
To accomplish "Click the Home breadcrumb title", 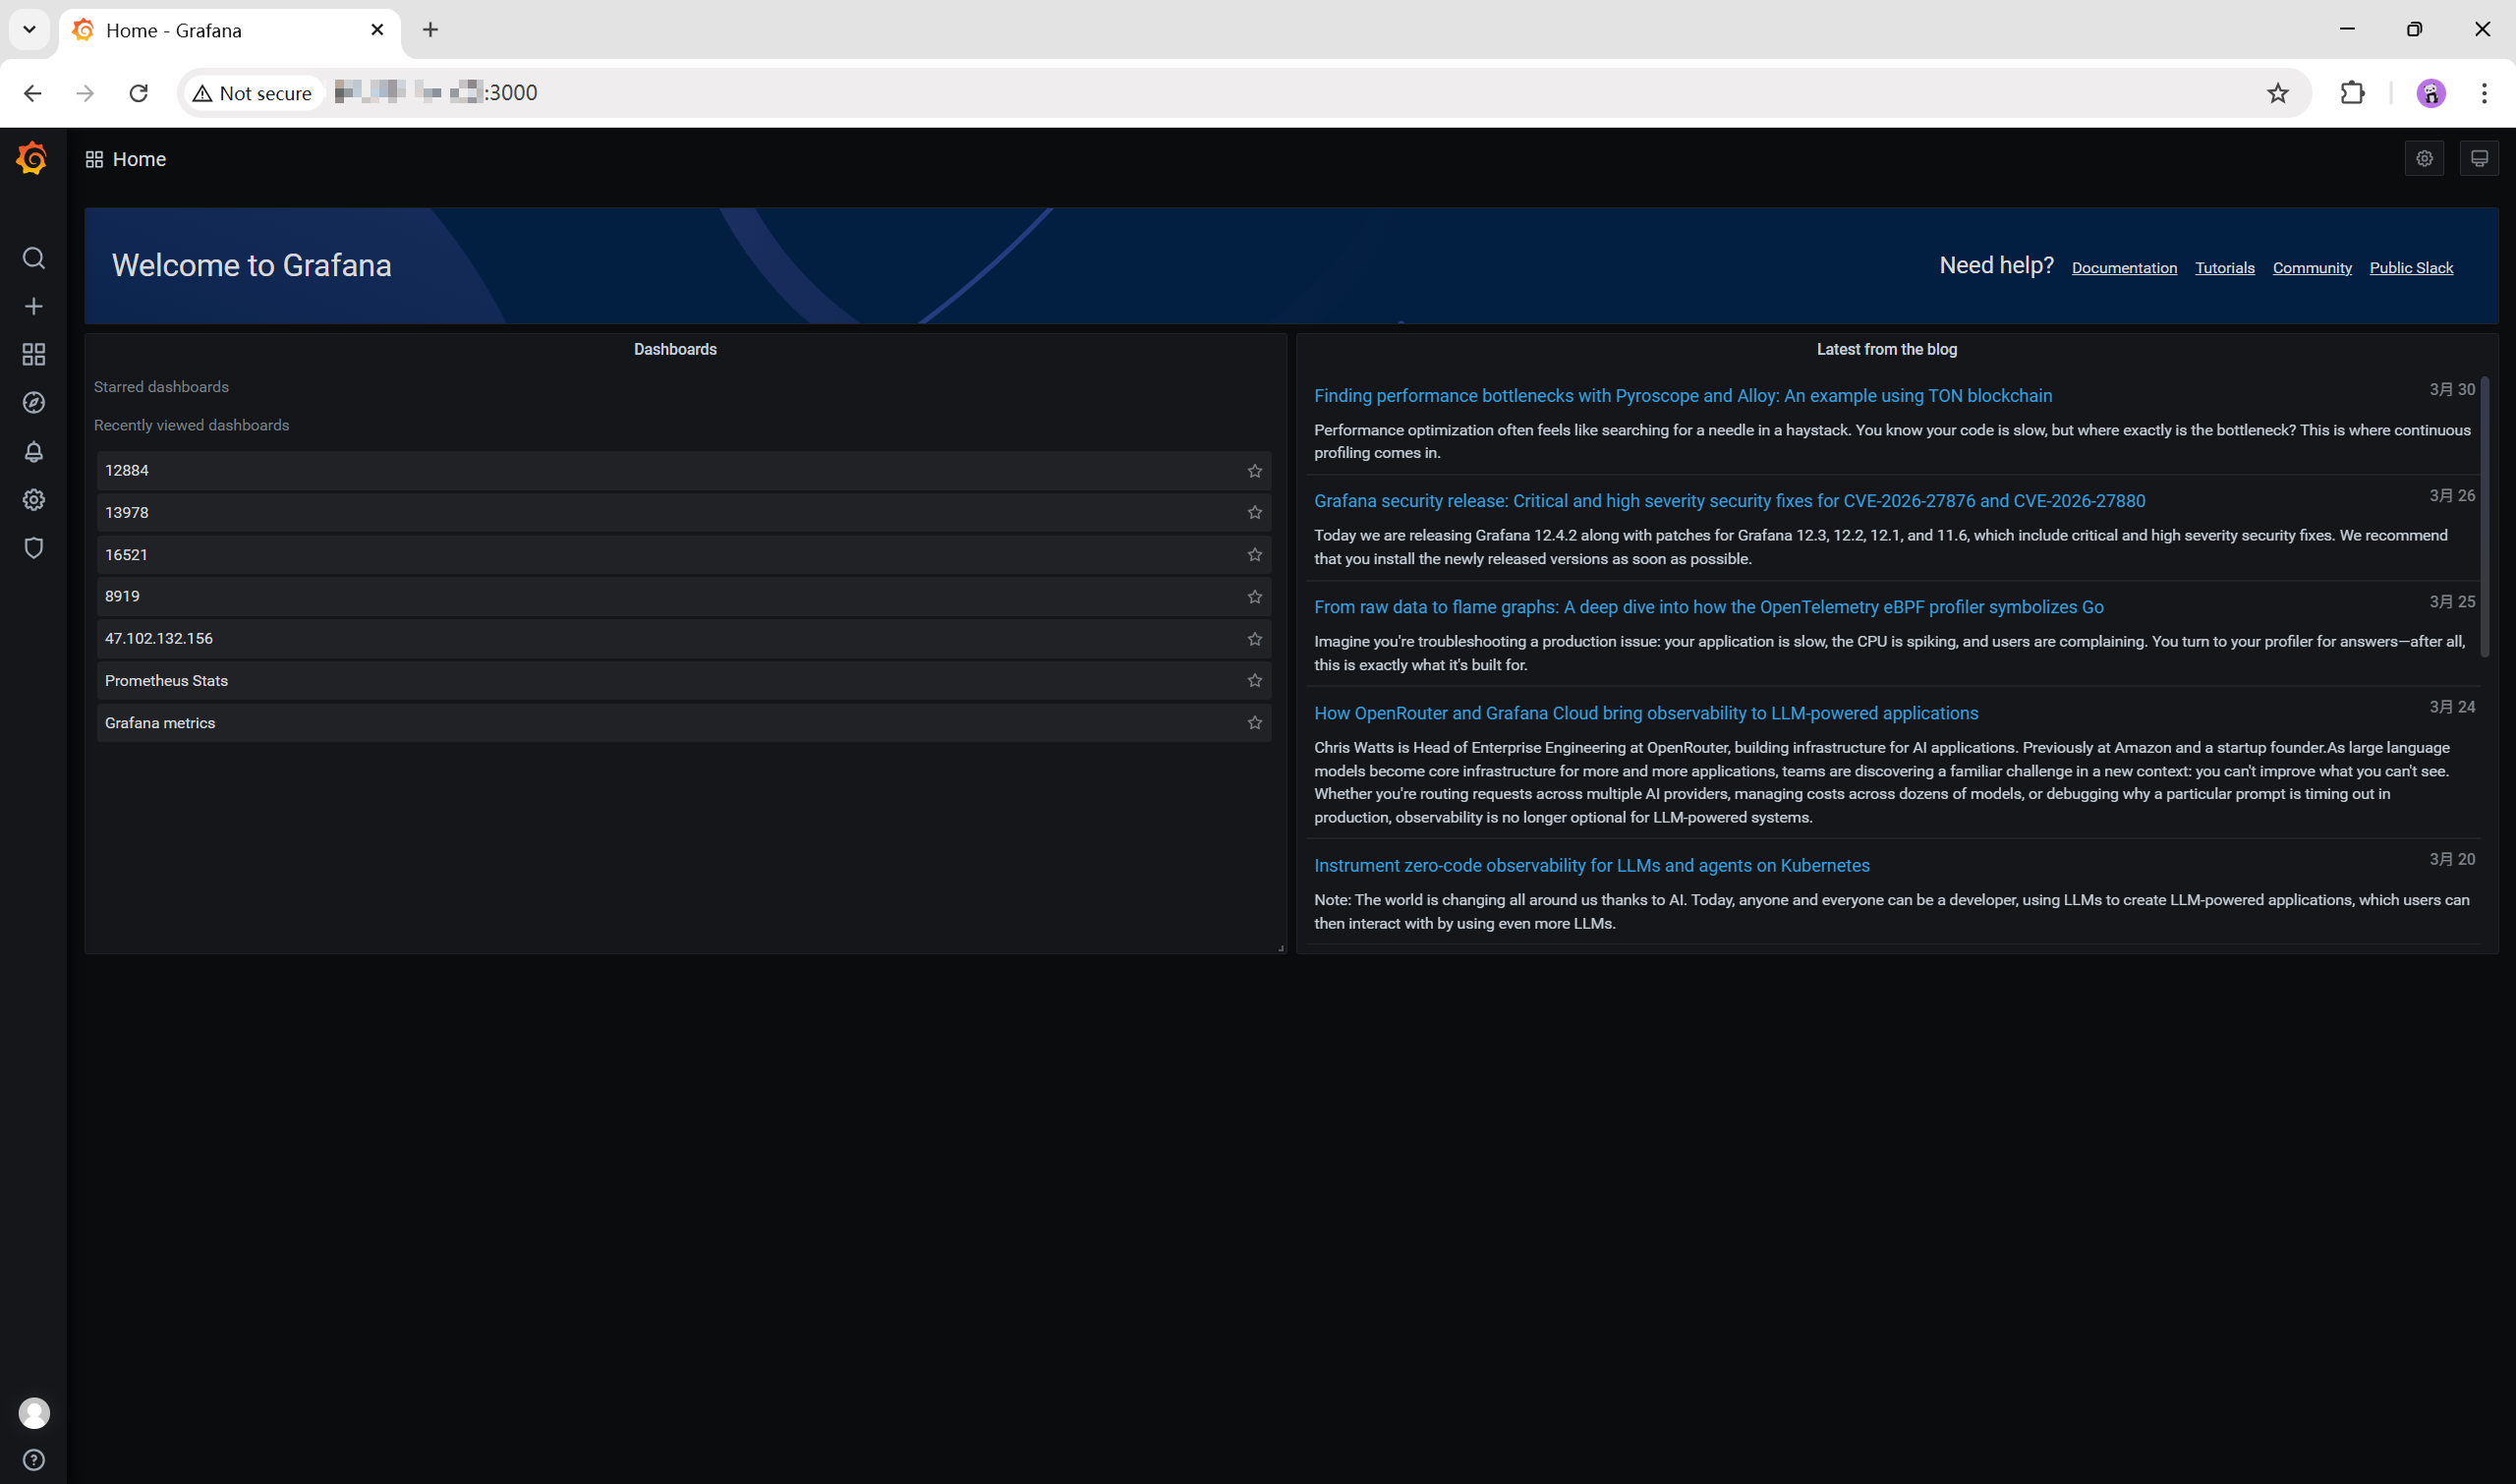I will (x=139, y=159).
